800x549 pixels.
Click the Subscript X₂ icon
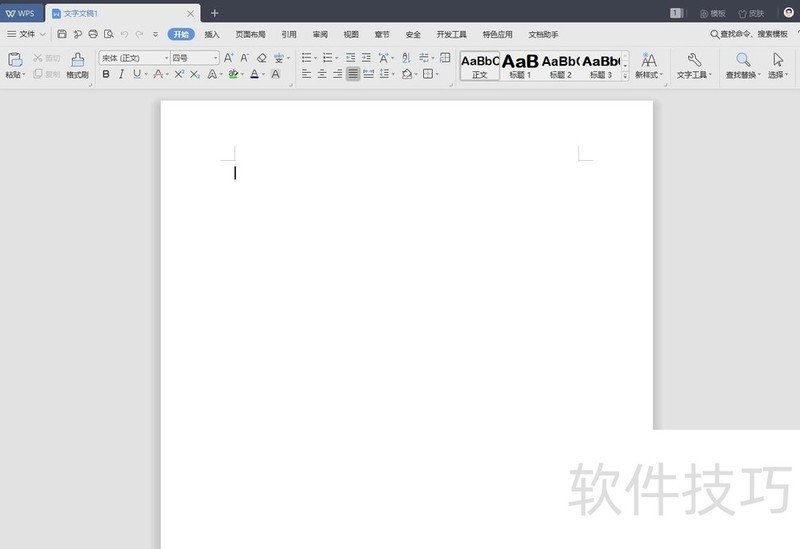[x=195, y=74]
